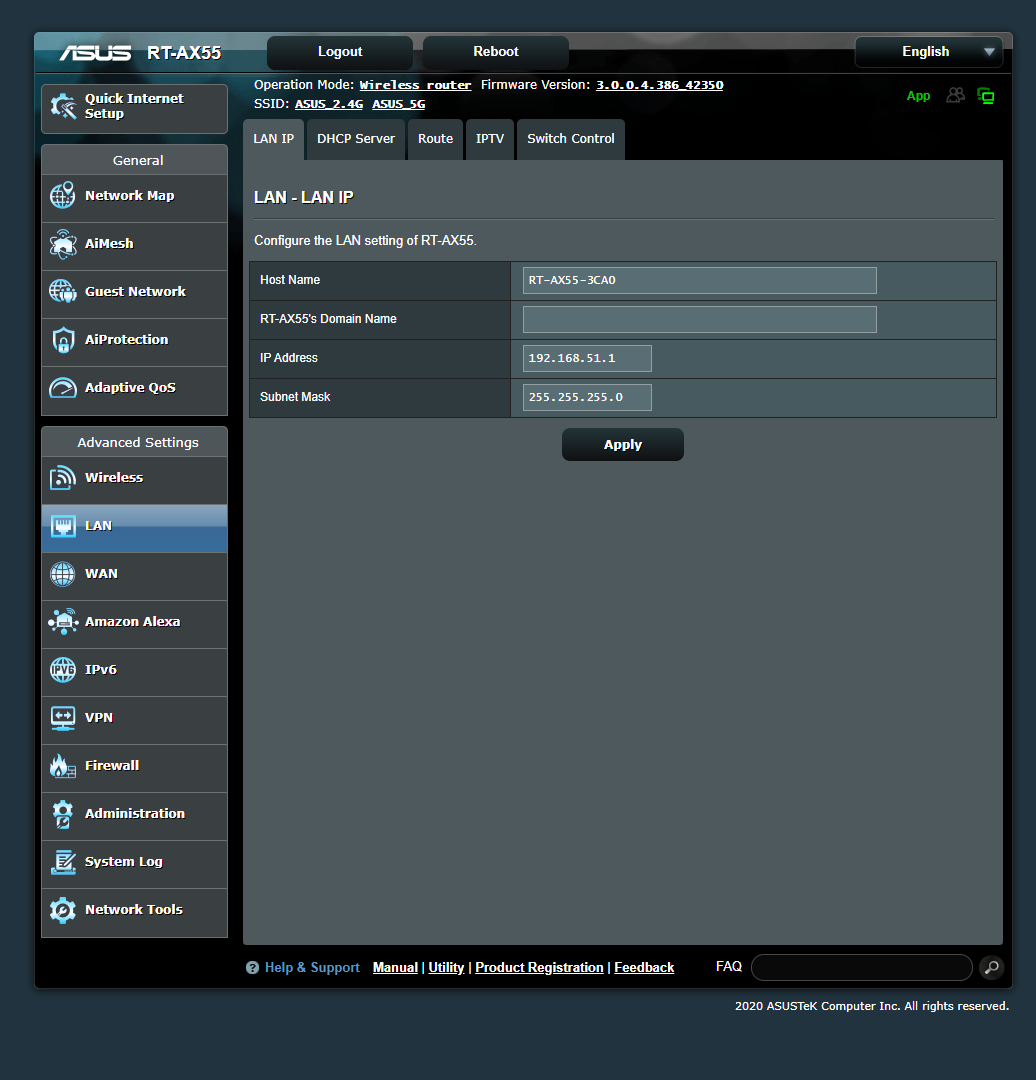Click the FAQ search magnifier icon

[991, 968]
